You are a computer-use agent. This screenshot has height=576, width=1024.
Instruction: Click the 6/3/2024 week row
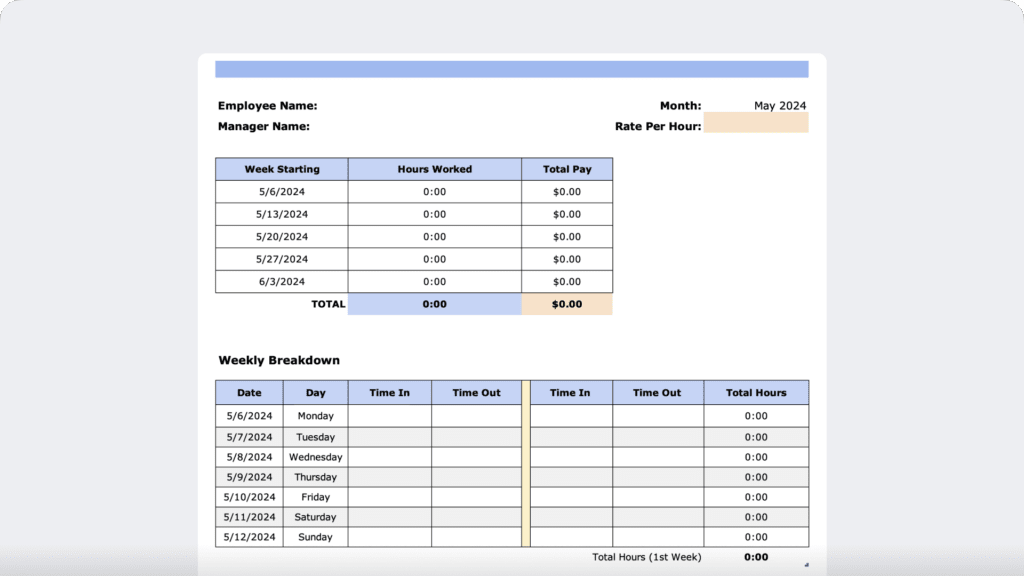pyautogui.click(x=280, y=281)
